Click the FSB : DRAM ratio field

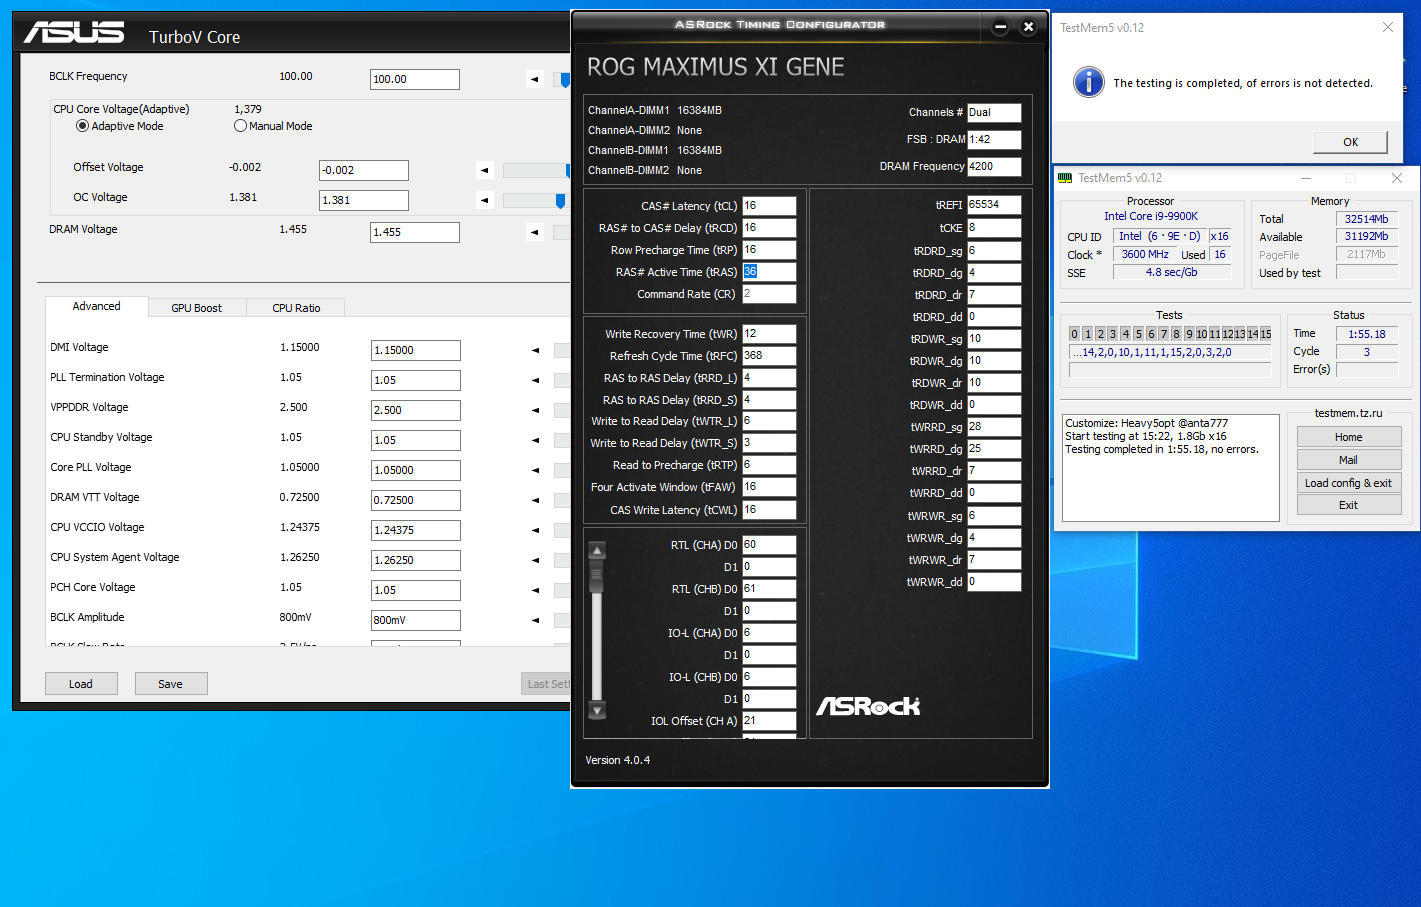[994, 140]
